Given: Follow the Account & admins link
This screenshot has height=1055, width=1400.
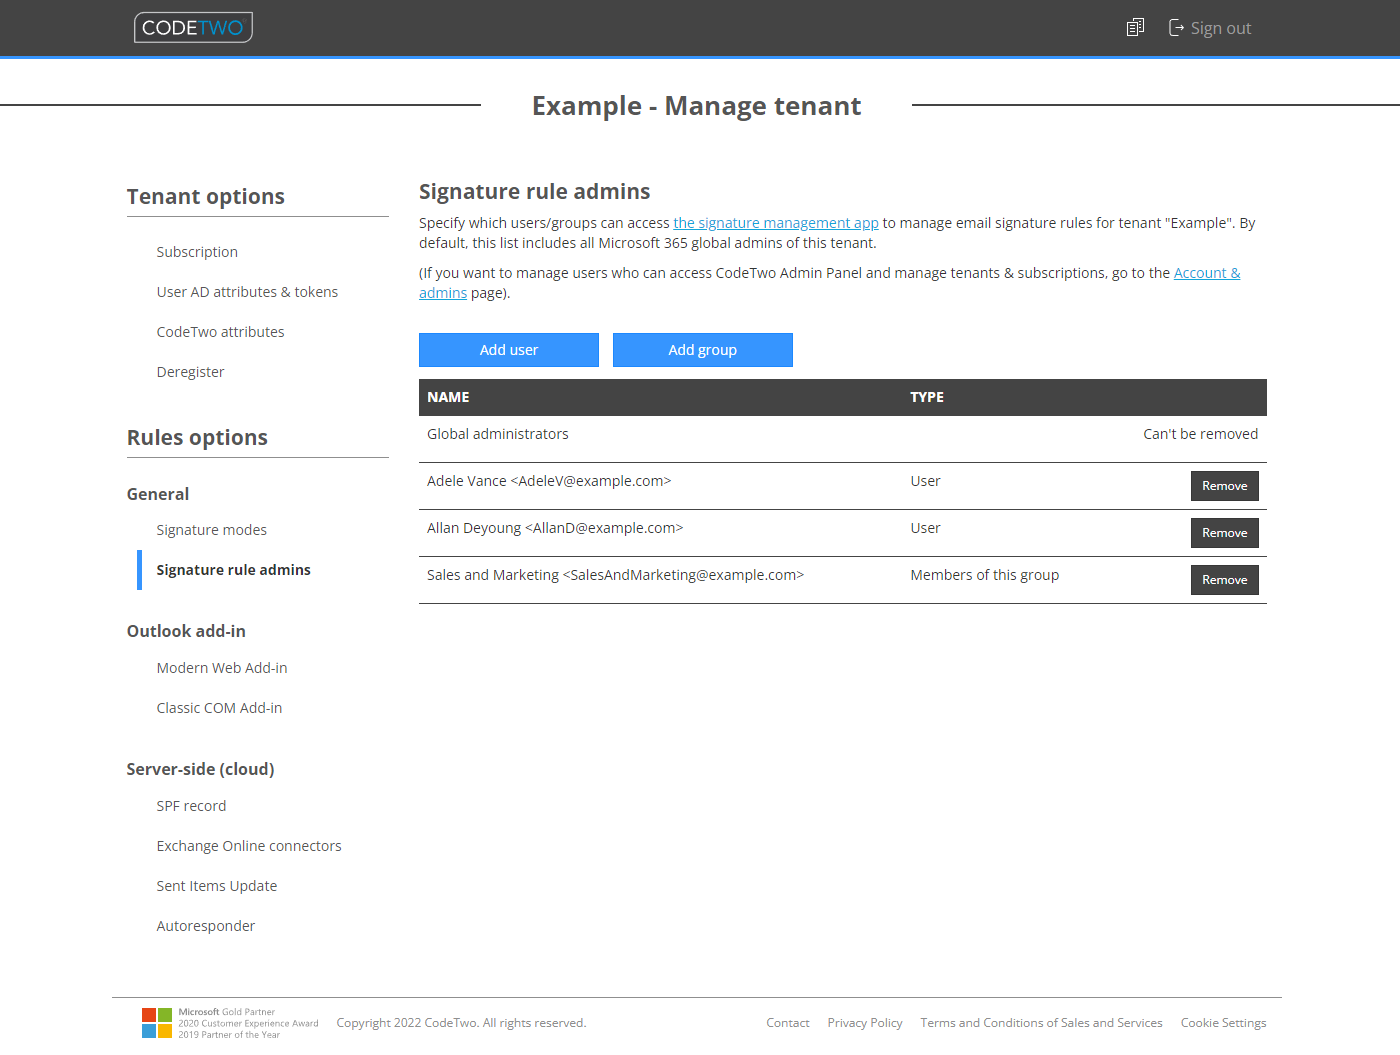Looking at the screenshot, I should pos(1207,273).
